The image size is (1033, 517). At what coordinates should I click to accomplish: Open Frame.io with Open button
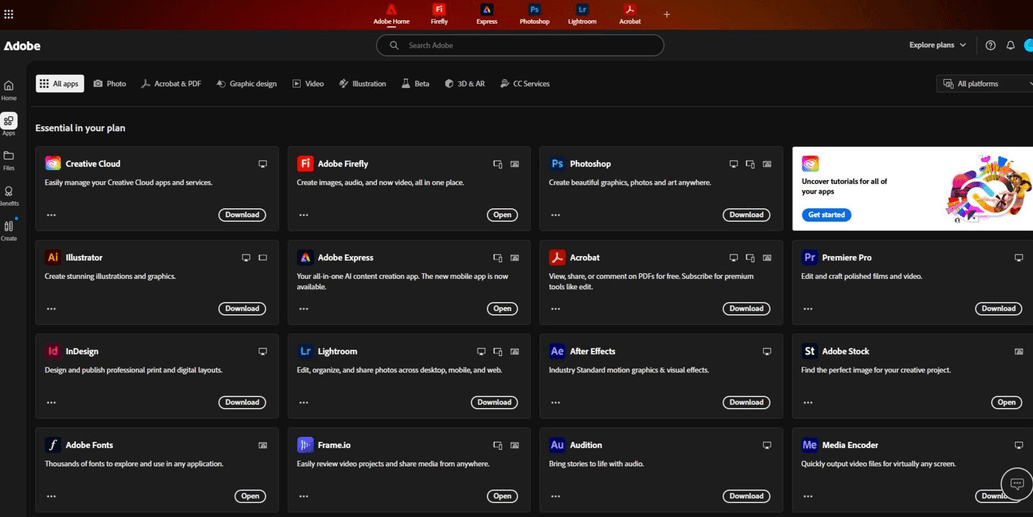pyautogui.click(x=502, y=496)
